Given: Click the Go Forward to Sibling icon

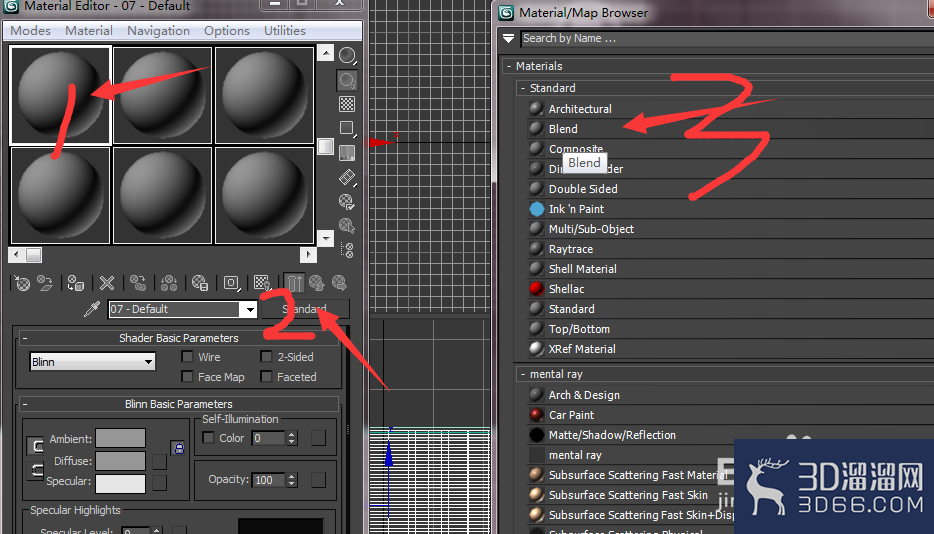Looking at the screenshot, I should click(340, 283).
